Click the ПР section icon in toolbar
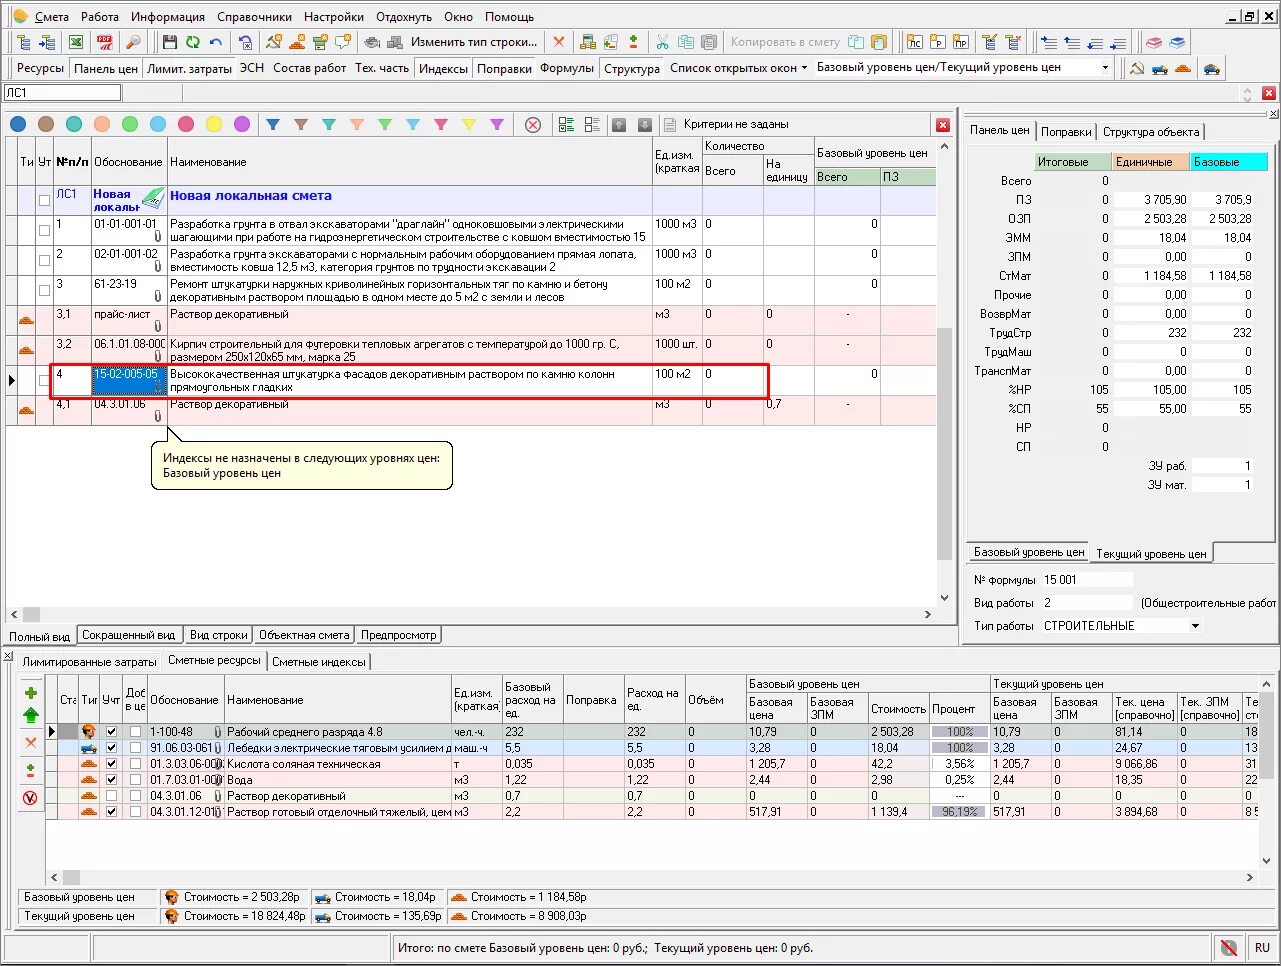The image size is (1281, 966). (960, 42)
